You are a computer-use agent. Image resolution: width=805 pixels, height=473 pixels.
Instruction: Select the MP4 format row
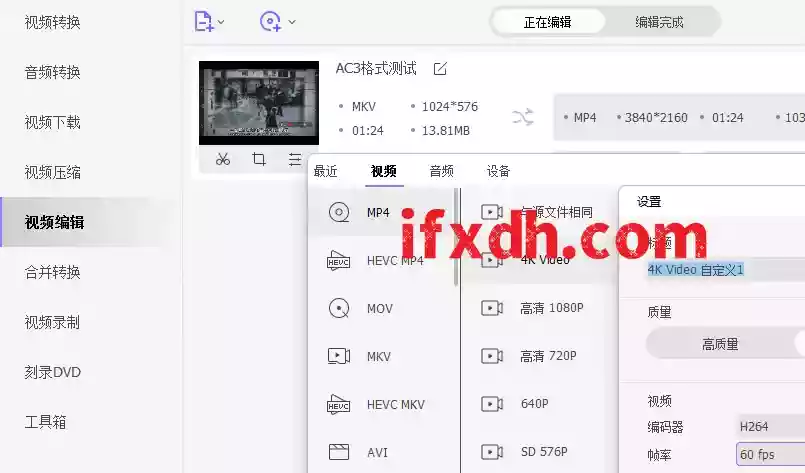coord(381,212)
